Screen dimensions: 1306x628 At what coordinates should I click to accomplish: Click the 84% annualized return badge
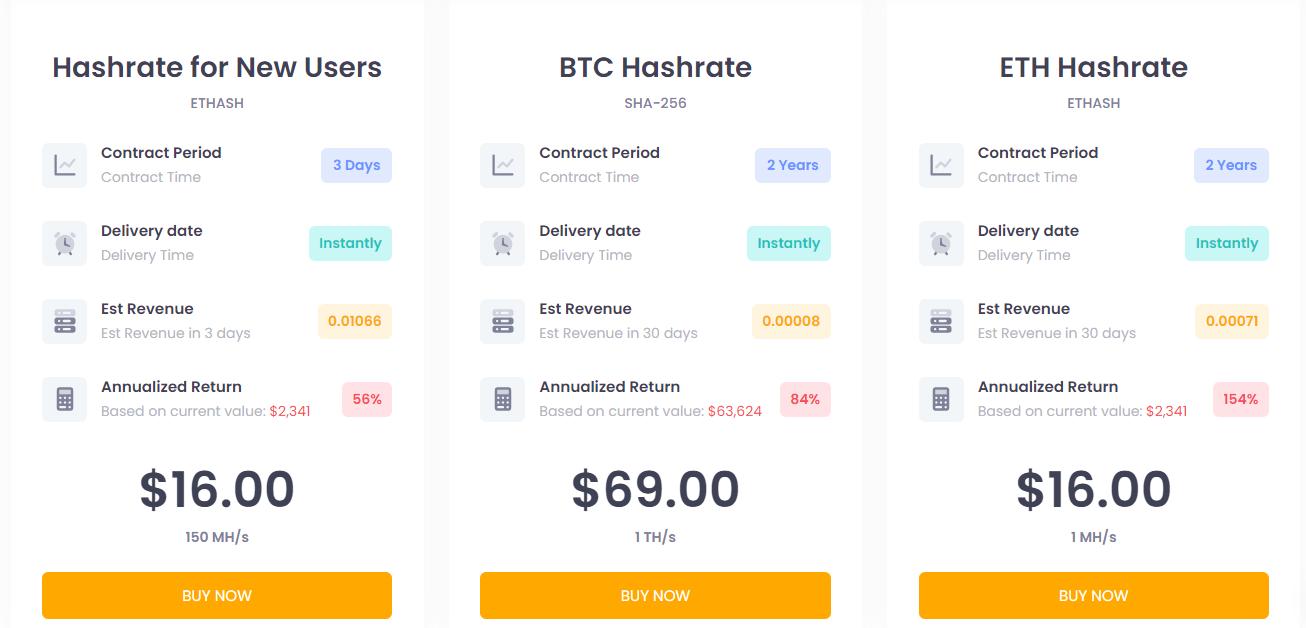[x=805, y=399]
